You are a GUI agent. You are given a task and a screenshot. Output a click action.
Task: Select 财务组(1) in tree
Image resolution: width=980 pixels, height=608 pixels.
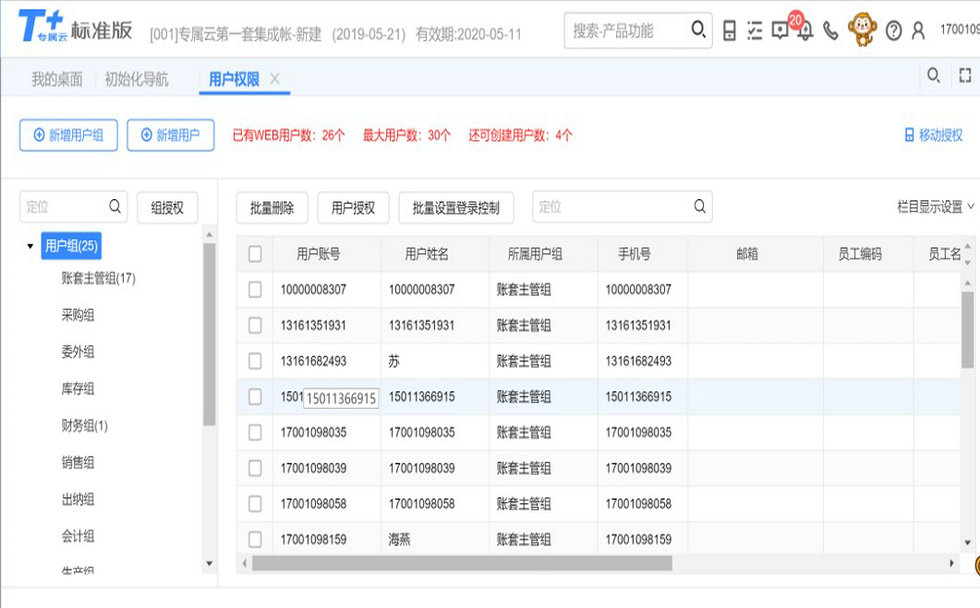click(x=85, y=426)
